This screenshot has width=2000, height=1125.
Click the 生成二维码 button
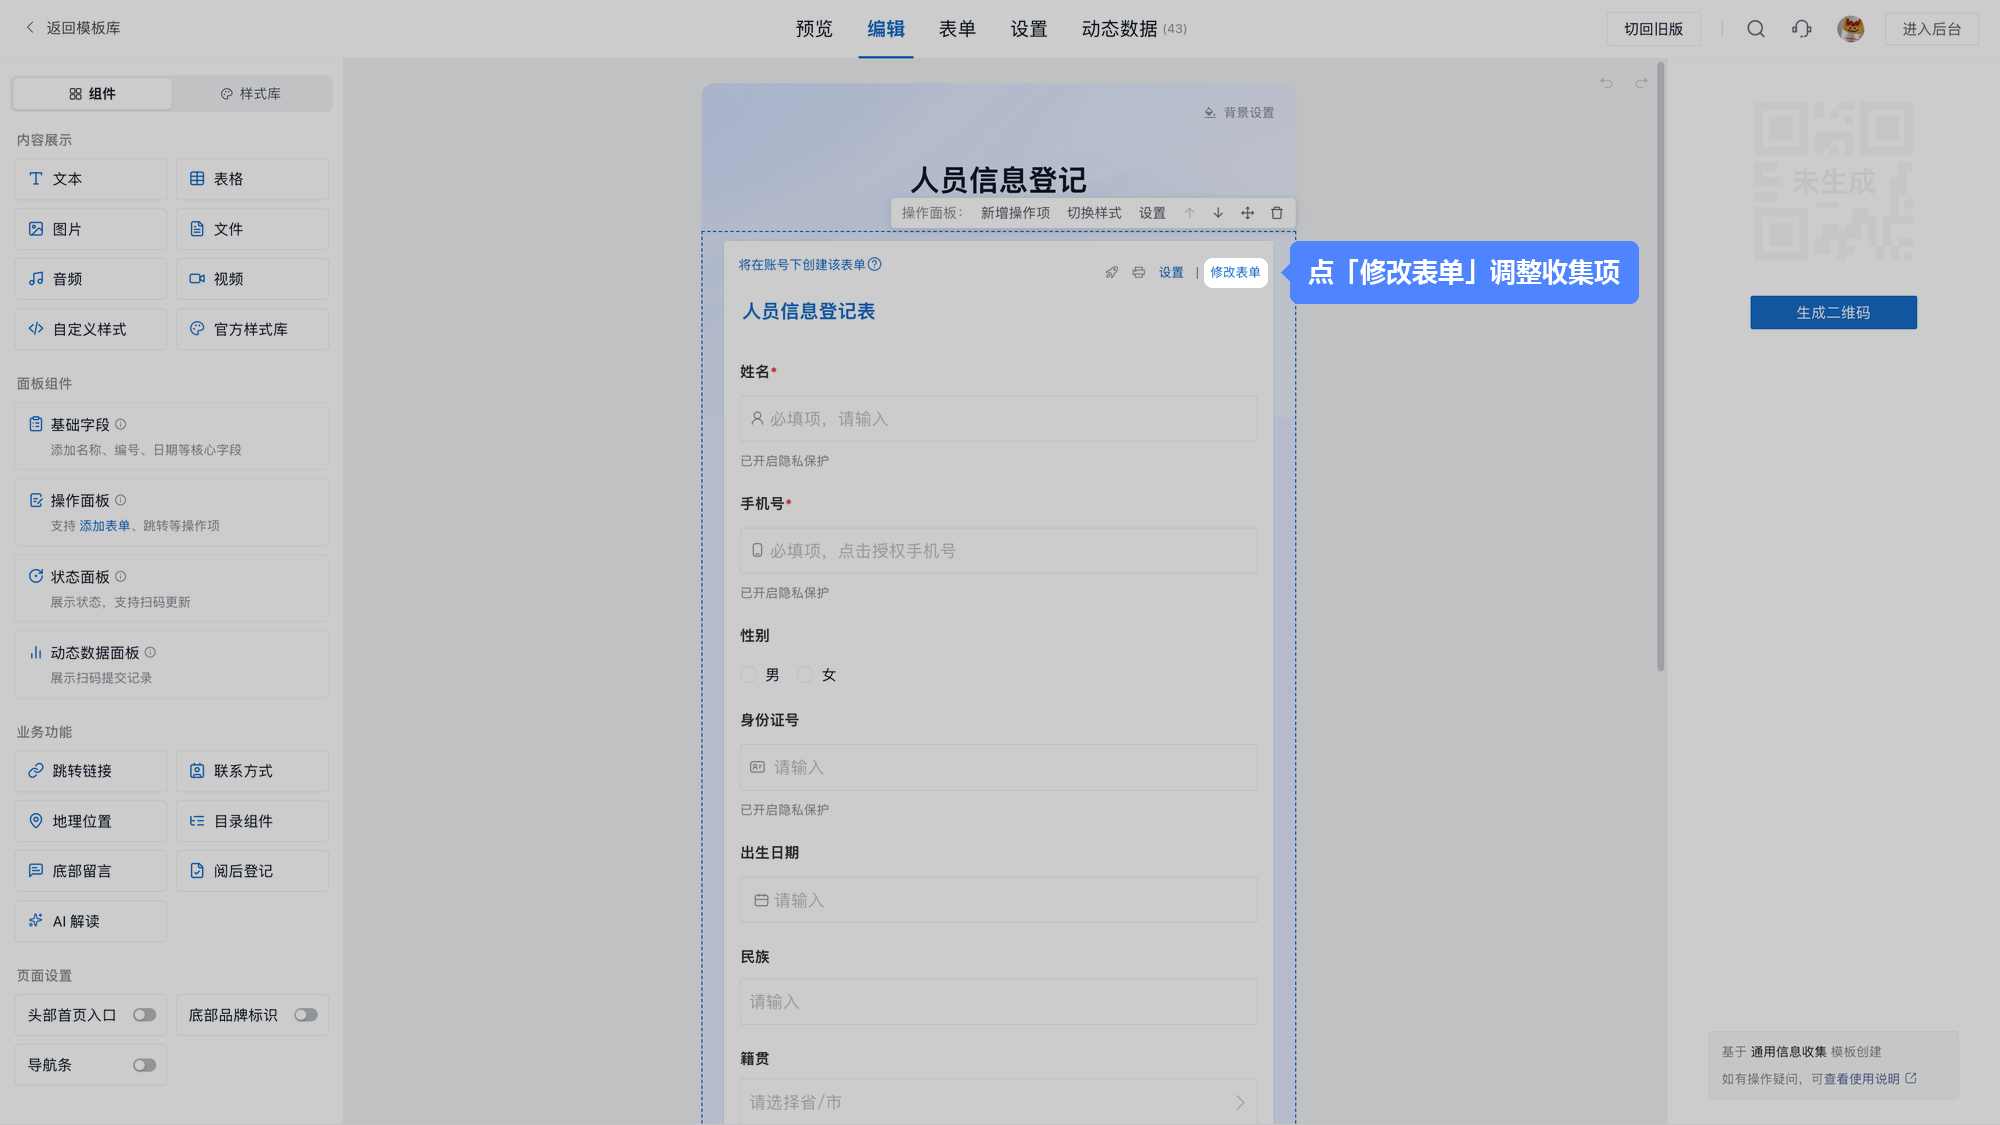point(1833,312)
